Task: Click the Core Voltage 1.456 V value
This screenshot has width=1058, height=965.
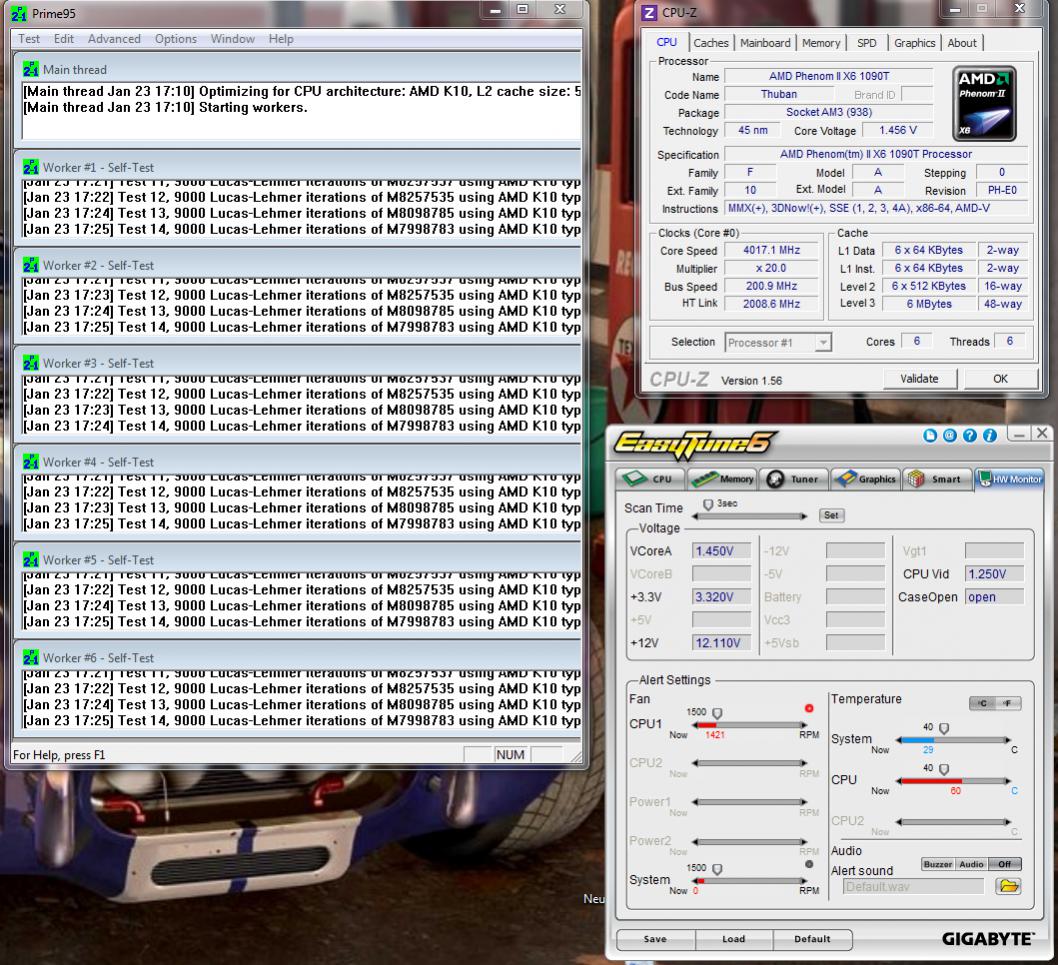Action: point(897,130)
